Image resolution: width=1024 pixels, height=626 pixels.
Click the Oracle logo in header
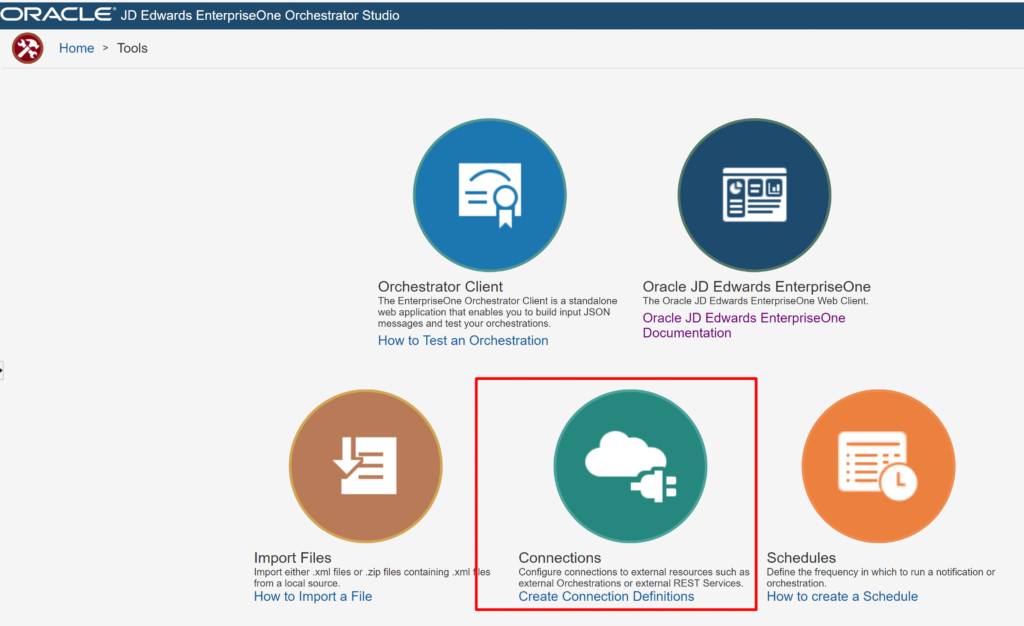pyautogui.click(x=57, y=14)
